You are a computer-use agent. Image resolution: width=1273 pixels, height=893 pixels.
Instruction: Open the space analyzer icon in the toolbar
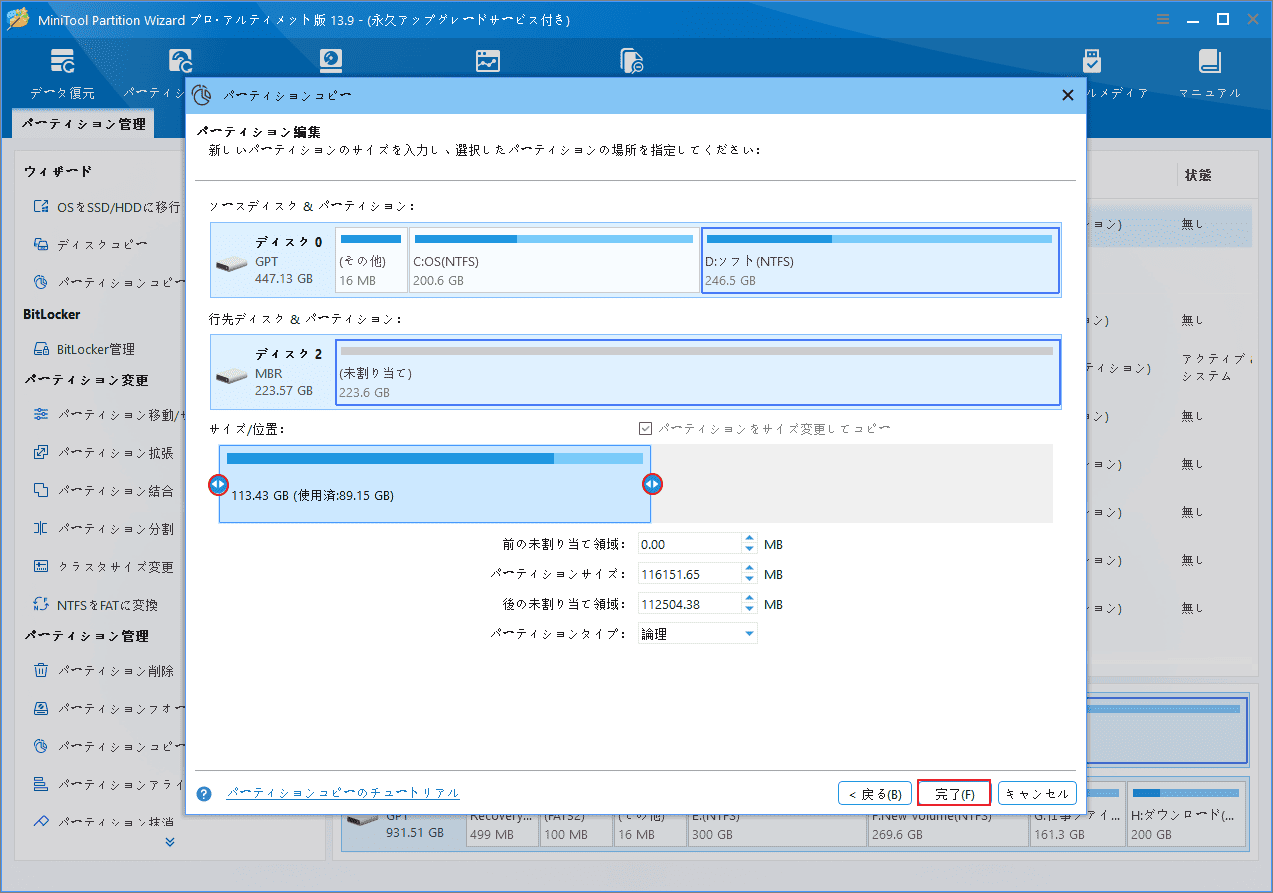[488, 62]
